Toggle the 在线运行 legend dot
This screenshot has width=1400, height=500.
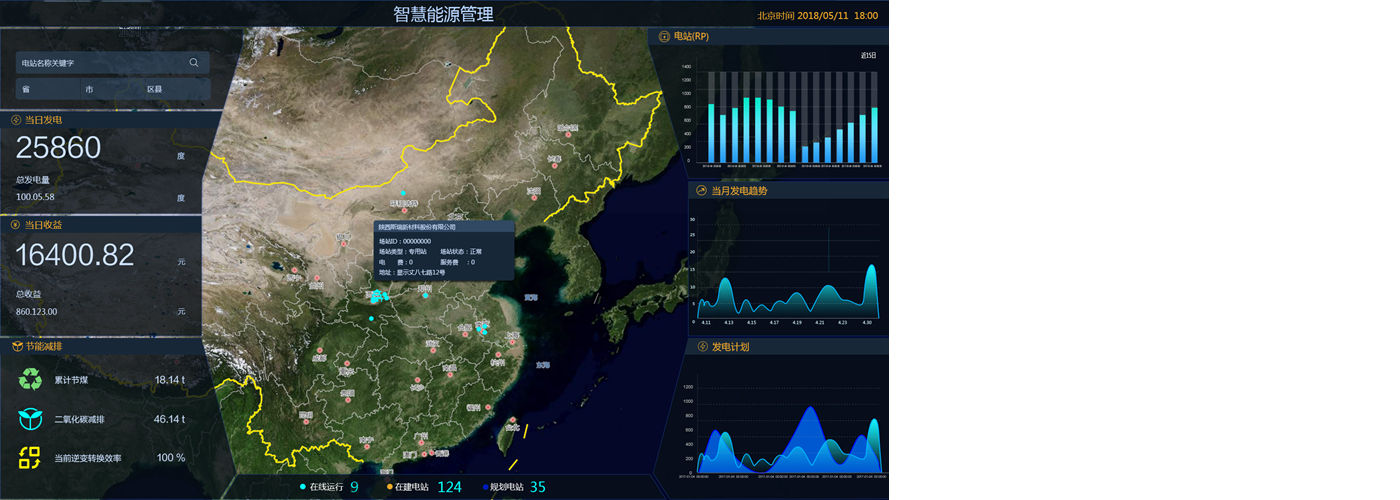[303, 487]
